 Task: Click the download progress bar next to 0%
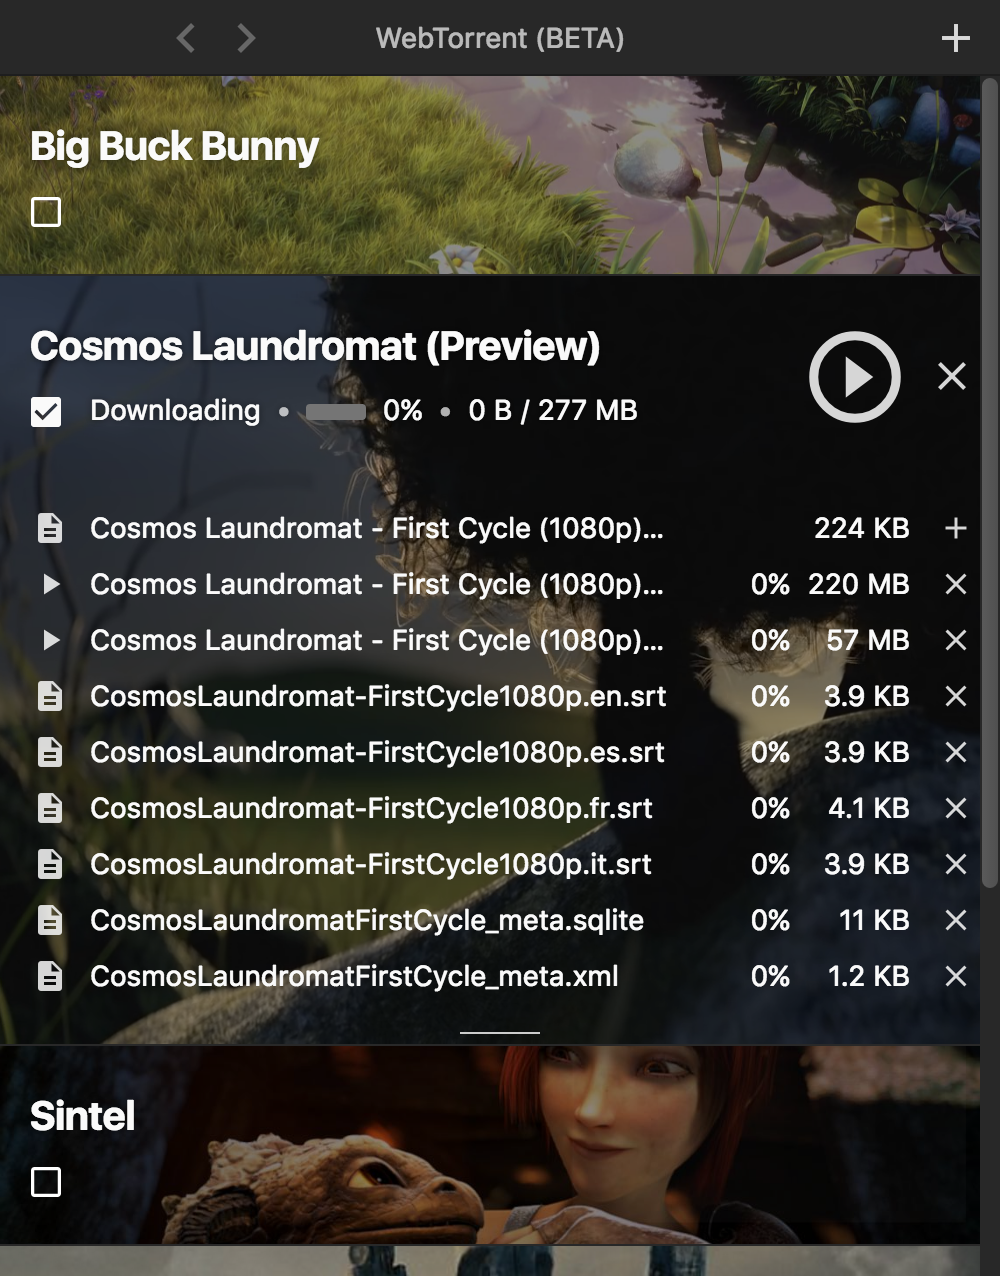click(335, 412)
